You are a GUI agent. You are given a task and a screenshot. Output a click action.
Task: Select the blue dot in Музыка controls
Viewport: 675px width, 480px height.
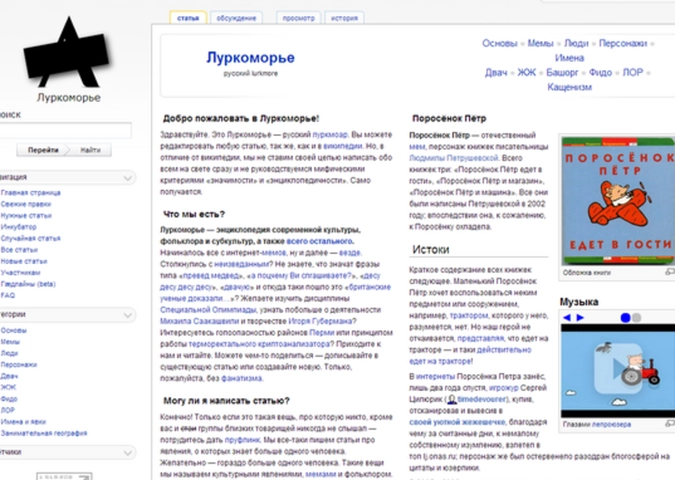[626, 318]
